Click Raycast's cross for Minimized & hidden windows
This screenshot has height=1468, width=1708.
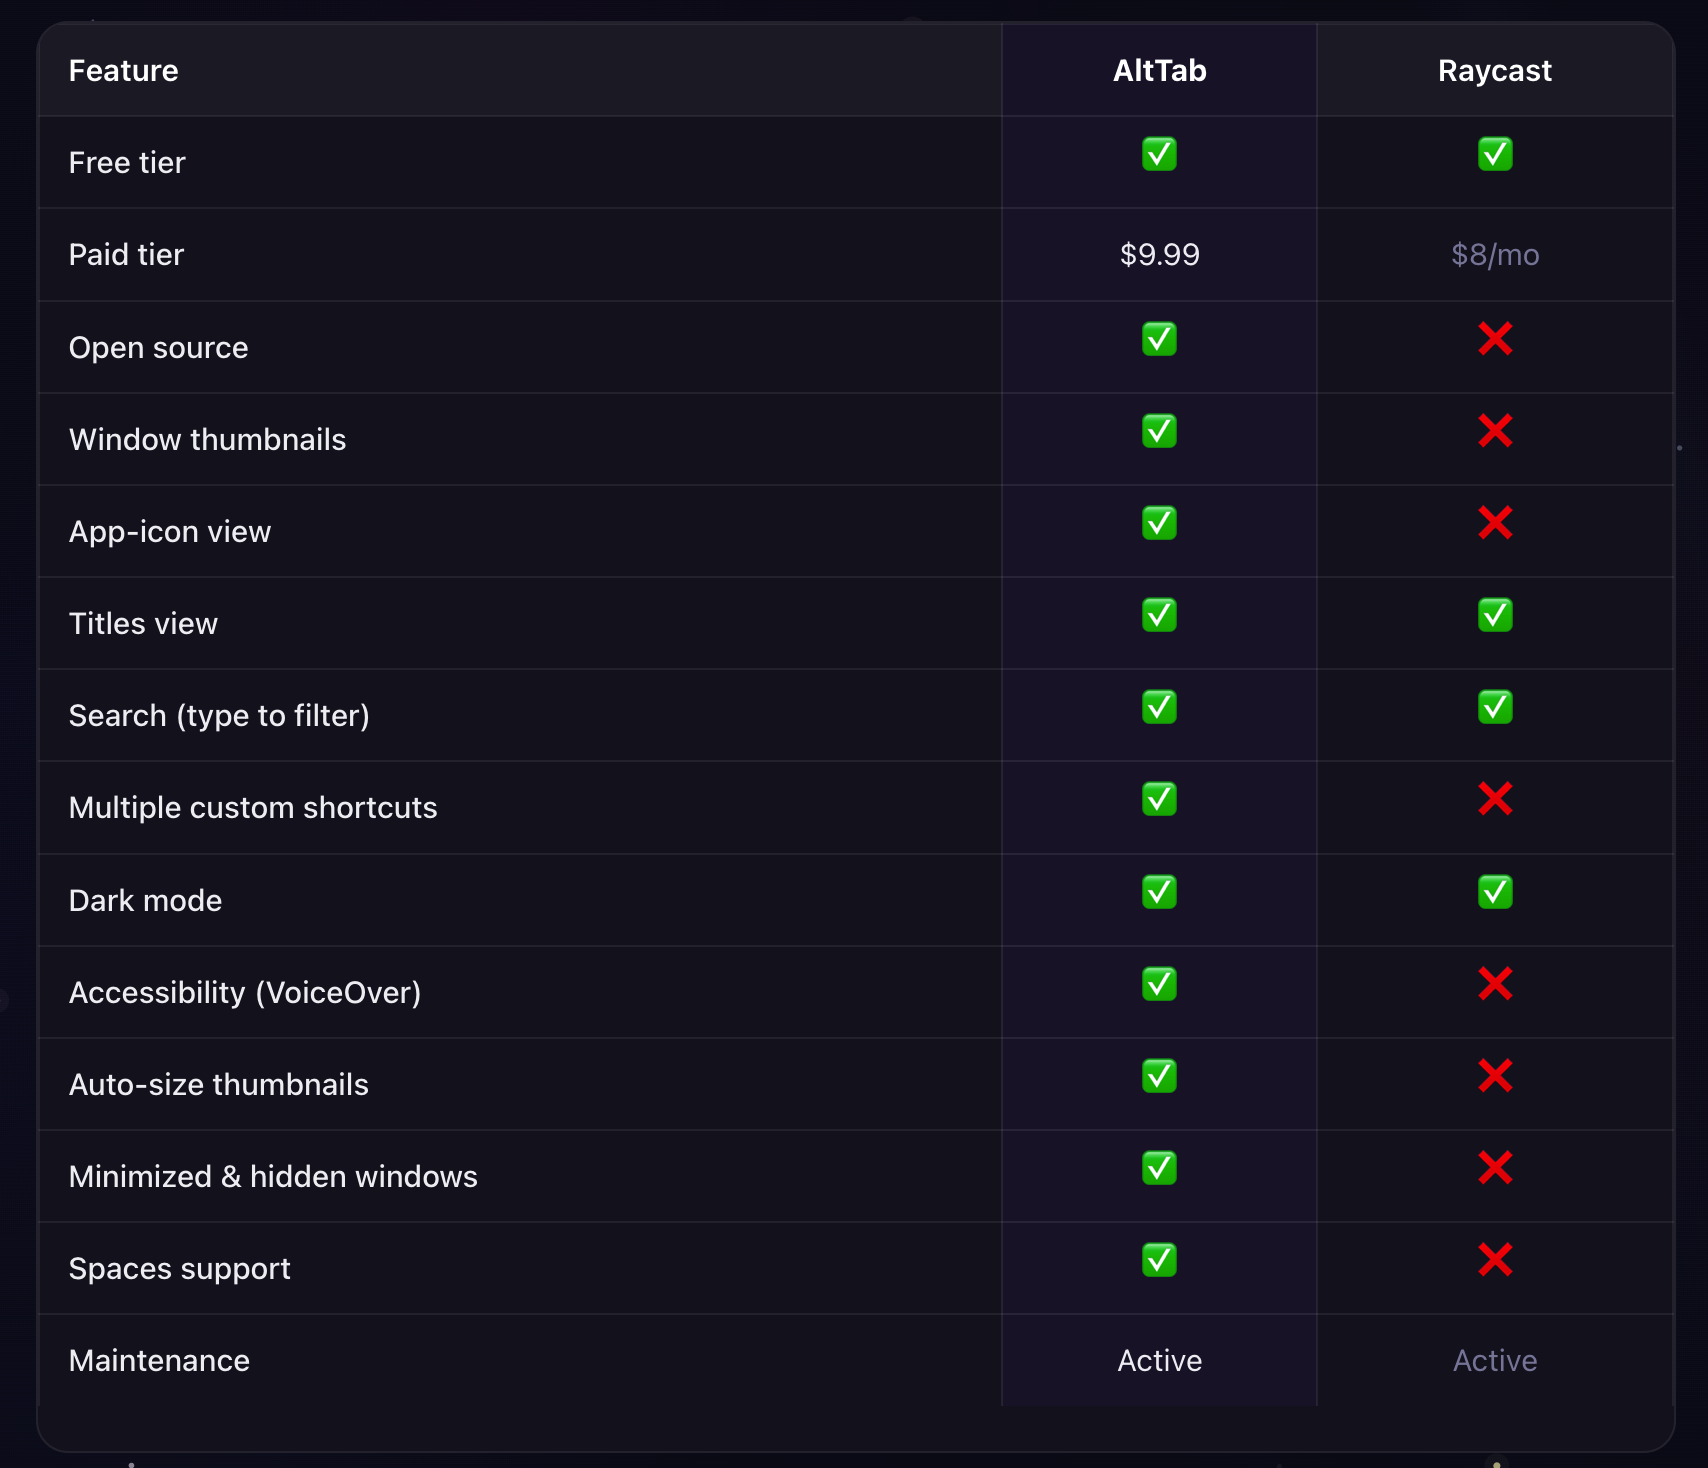1495,1168
